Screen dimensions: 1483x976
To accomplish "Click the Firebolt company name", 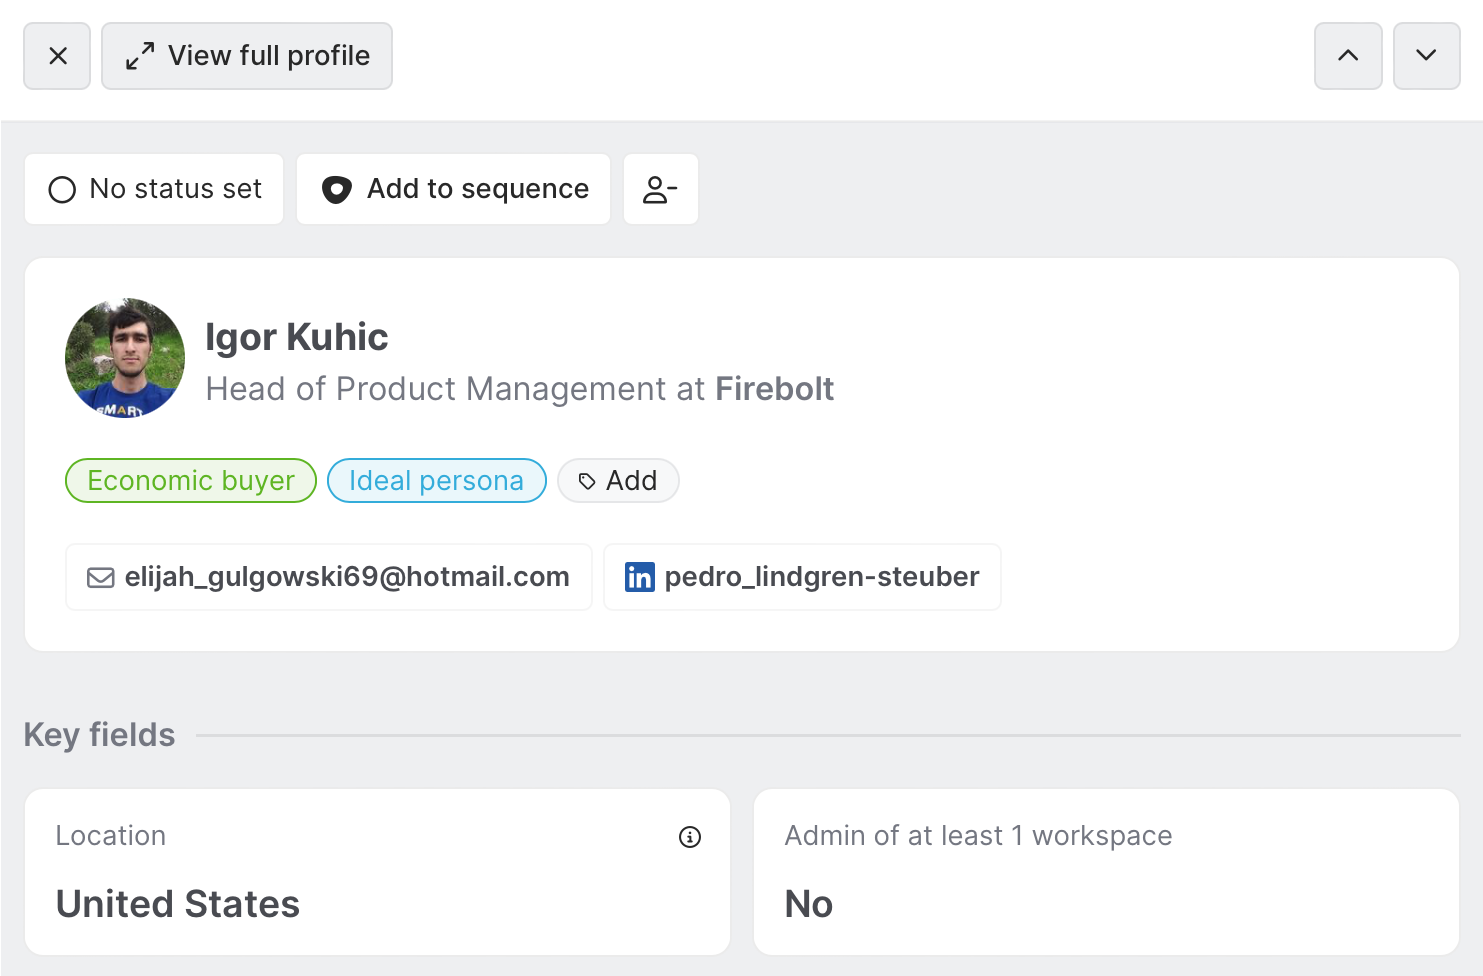I will (774, 389).
